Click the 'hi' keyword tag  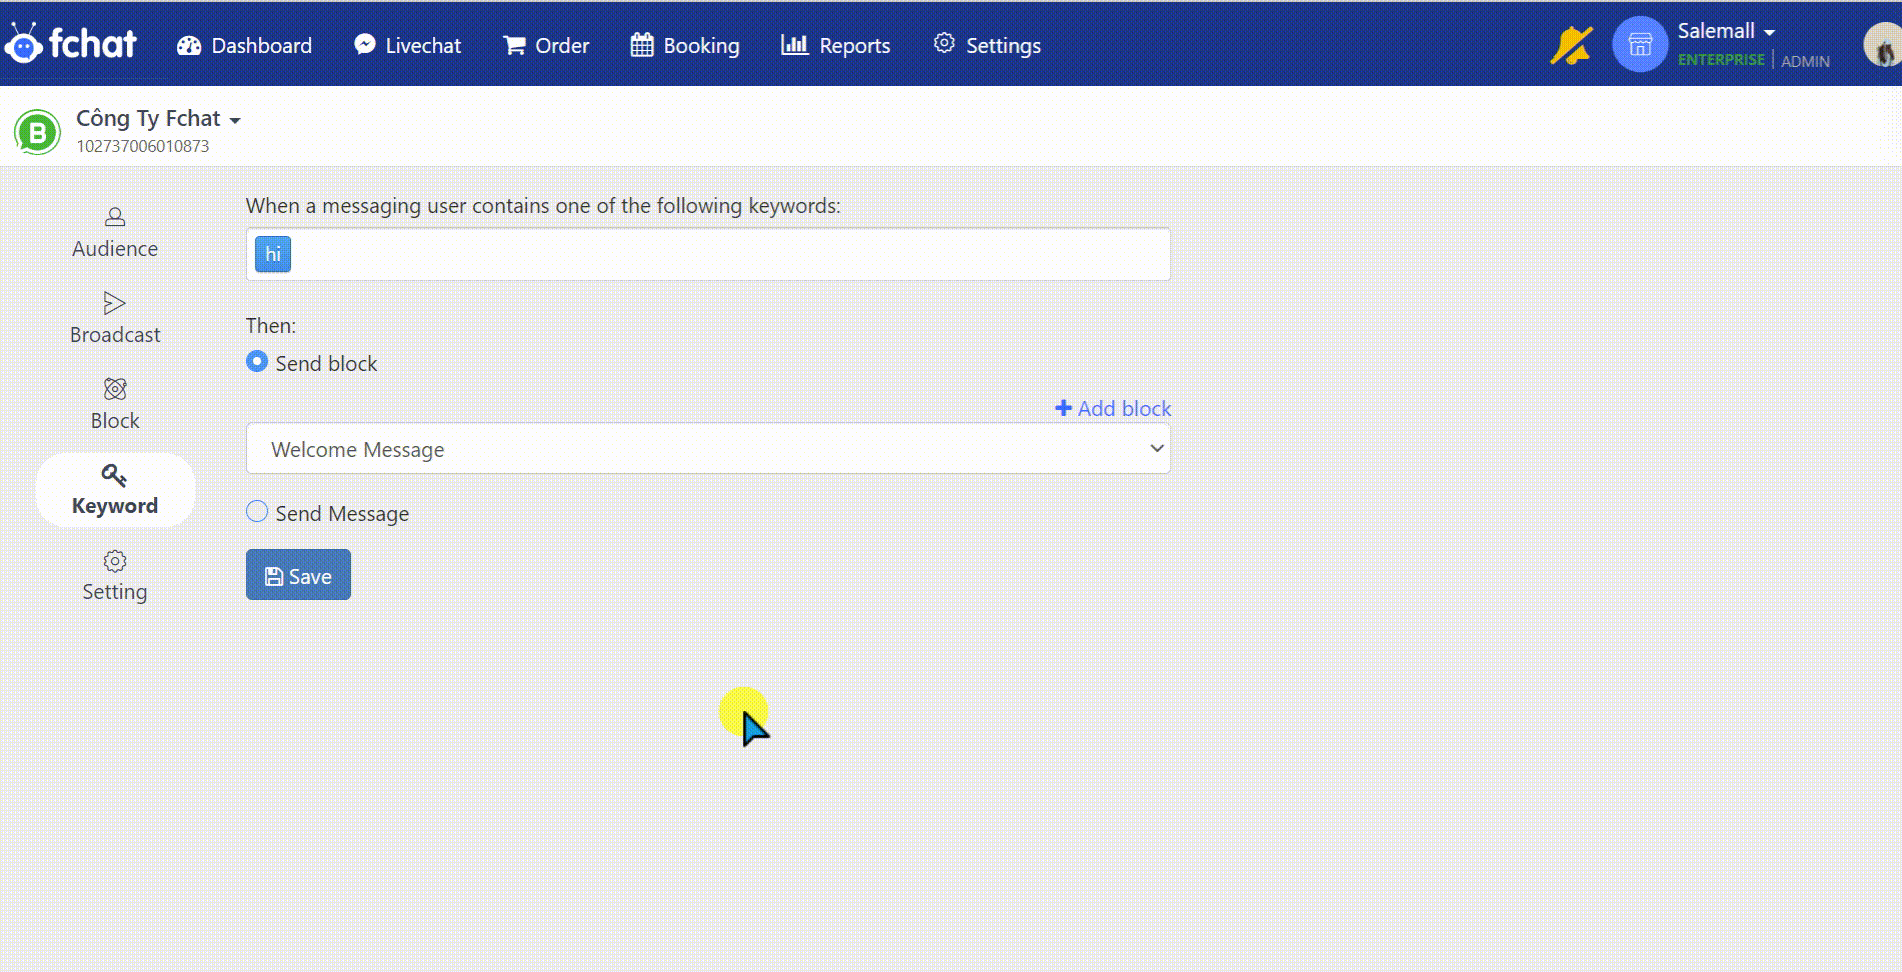pyautogui.click(x=273, y=254)
